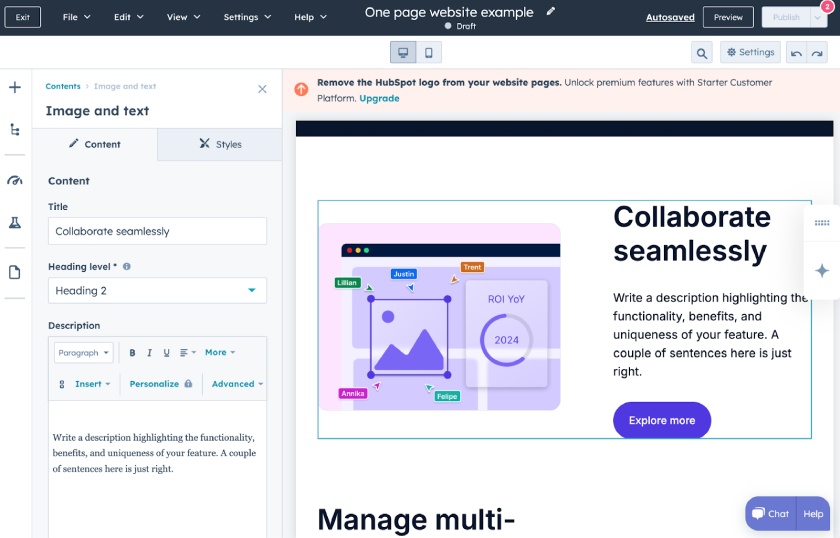Image resolution: width=840 pixels, height=538 pixels.
Task: Click the One page website example title
Action: coord(449,12)
